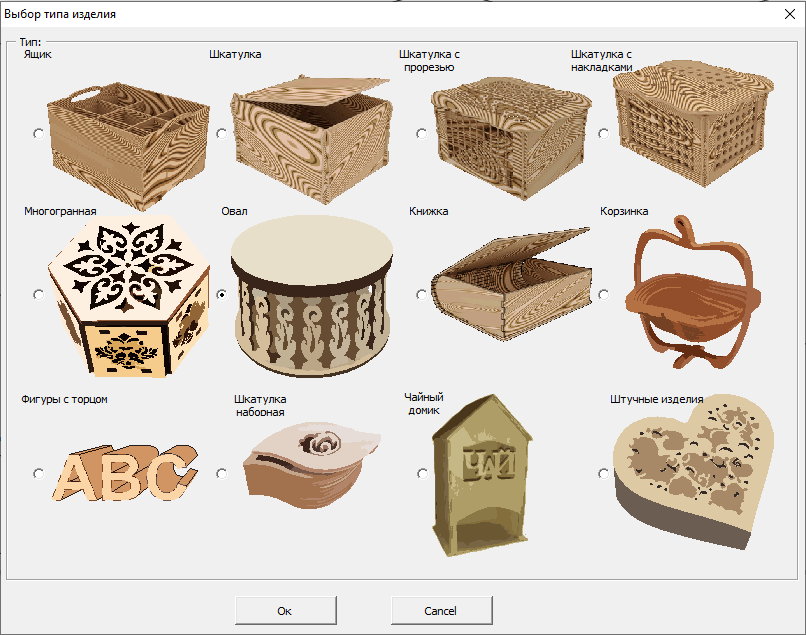Viewport: 806px width, 635px height.
Task: Click the ABC letters figure image
Action: click(x=125, y=473)
